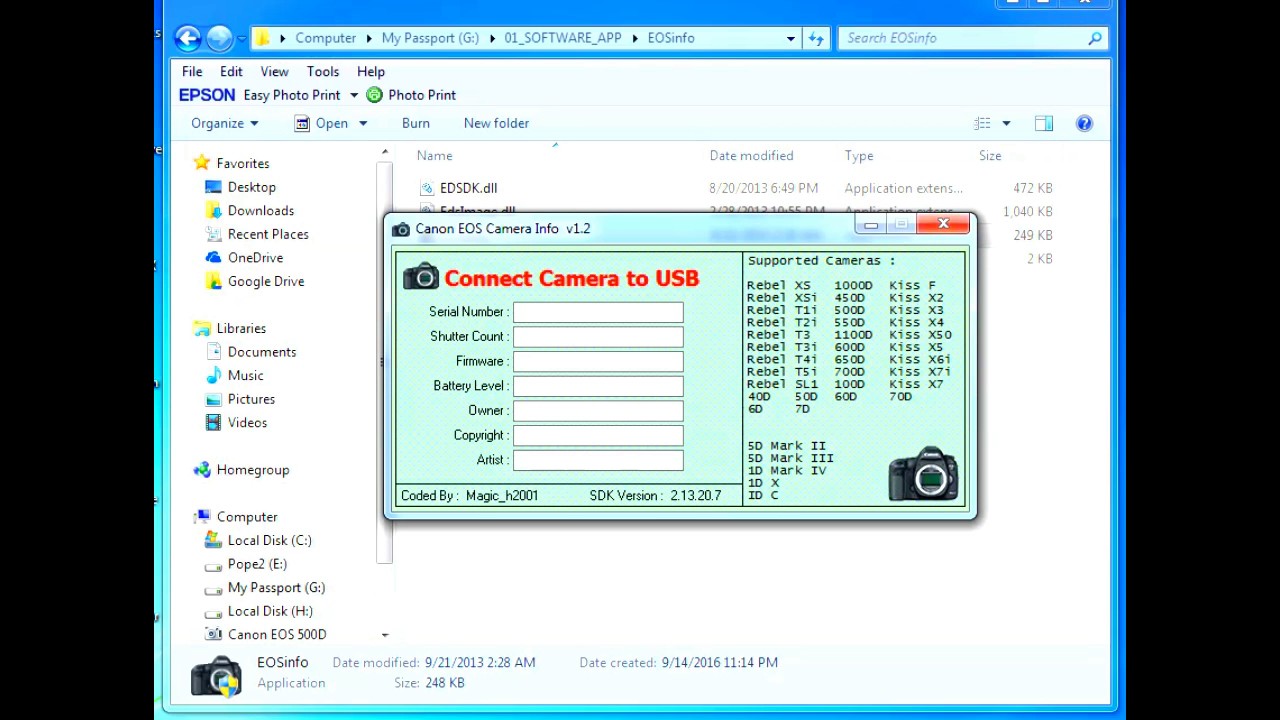Open the Organize dropdown
1280x720 pixels.
coord(225,123)
